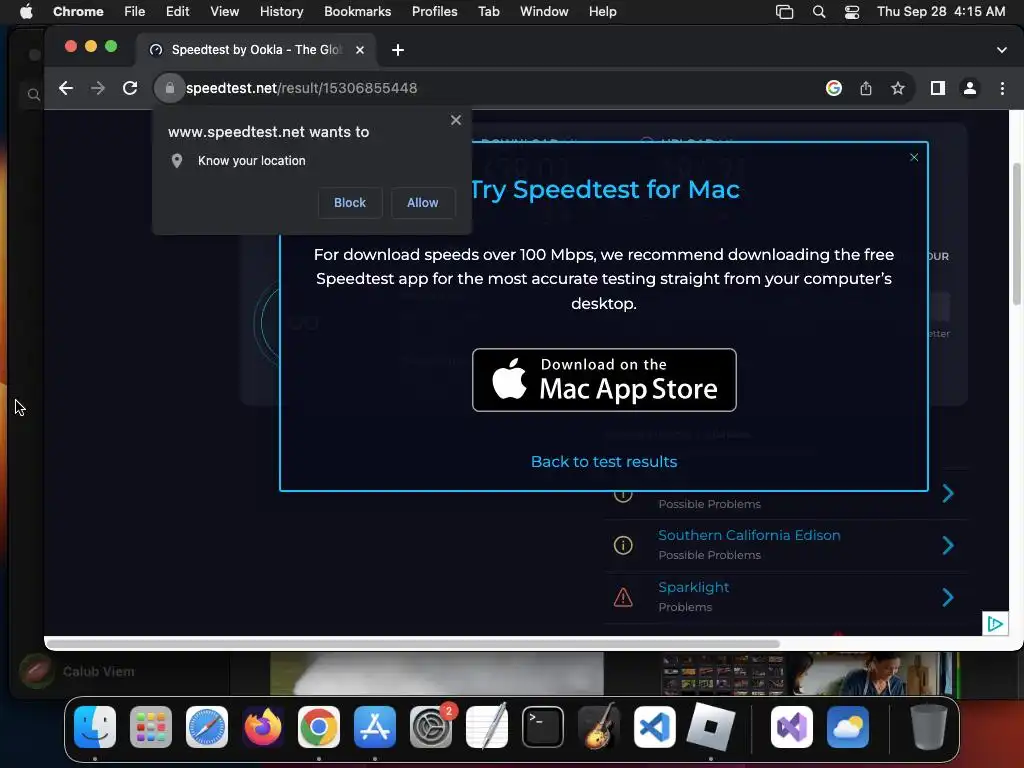
Task: Open the History menu
Action: pos(281,12)
